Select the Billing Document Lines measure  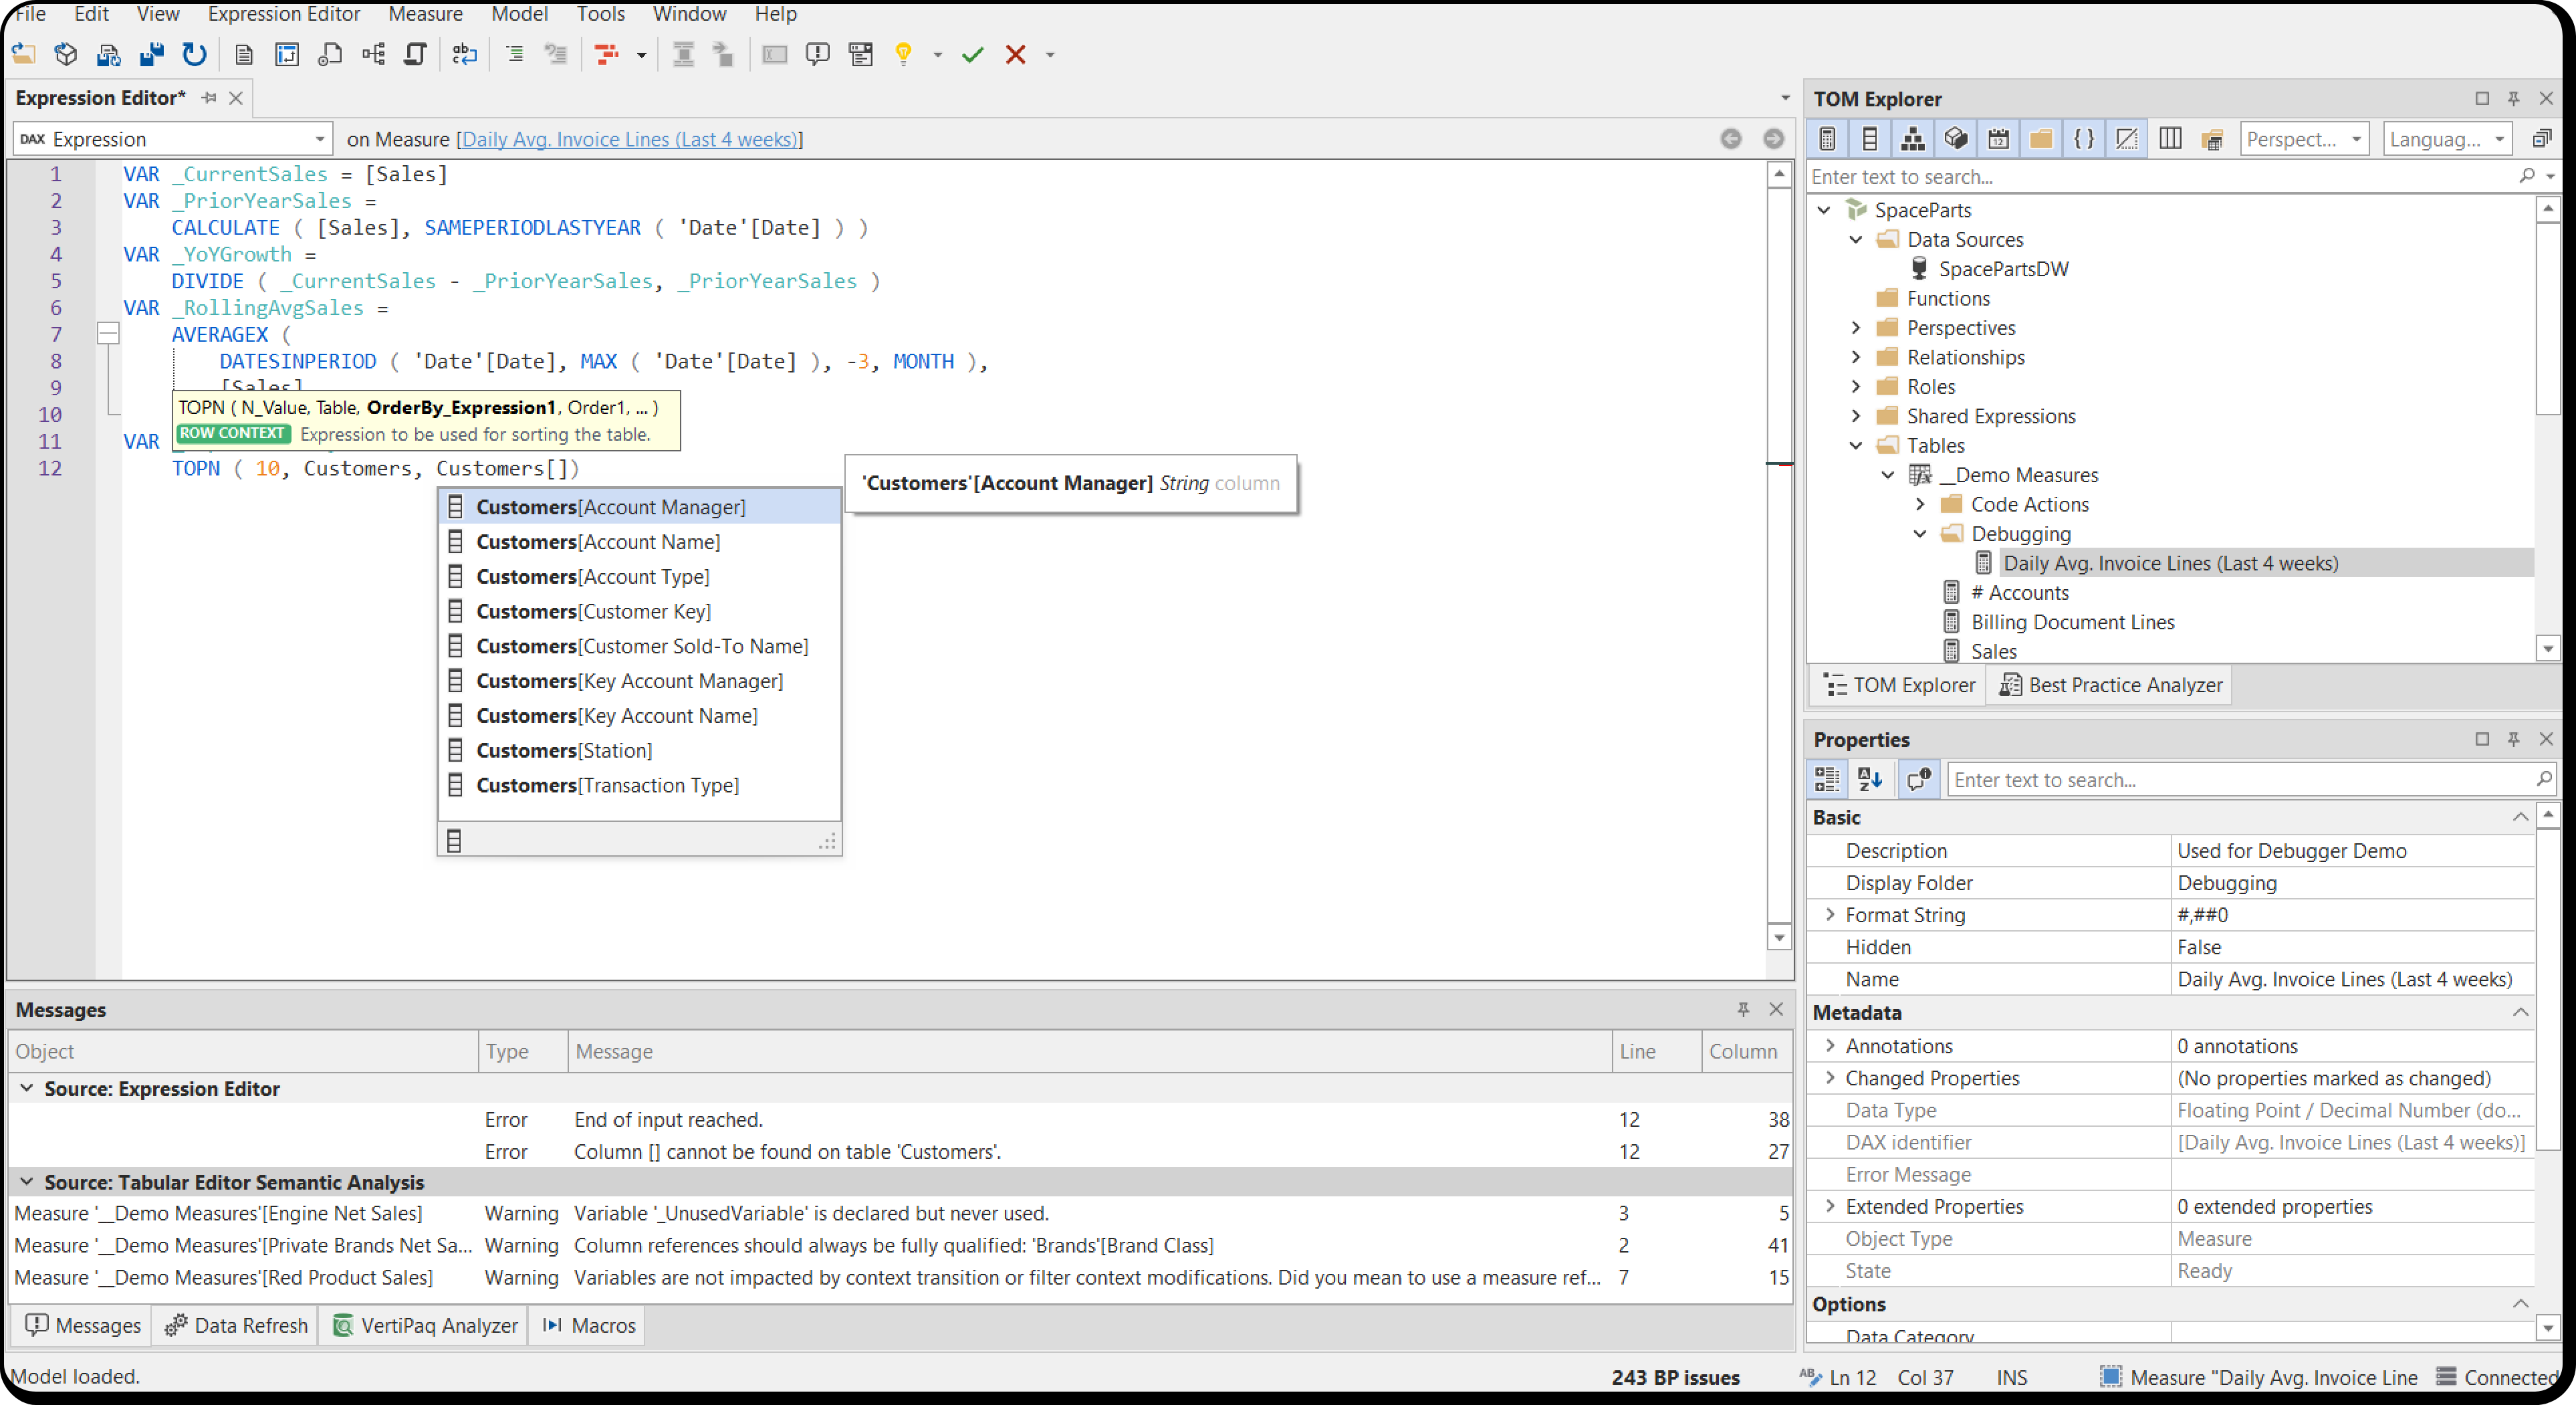pos(2072,622)
